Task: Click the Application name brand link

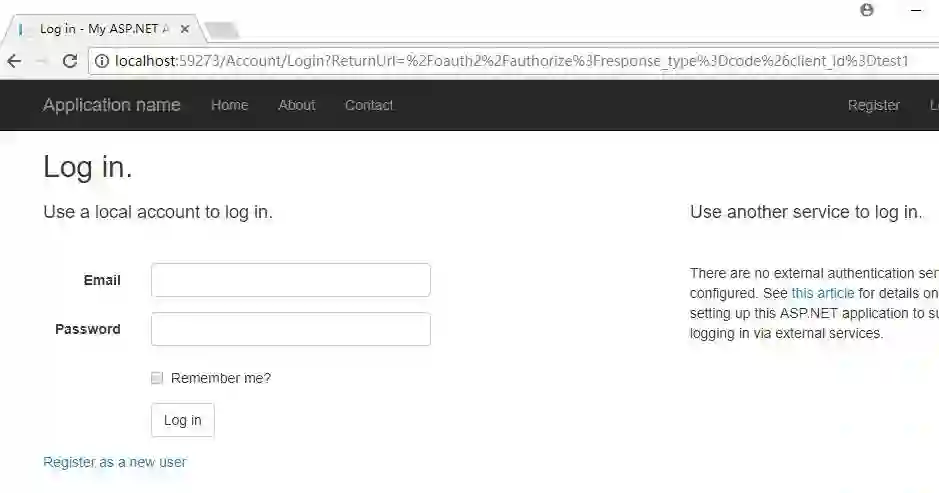Action: tap(112, 105)
